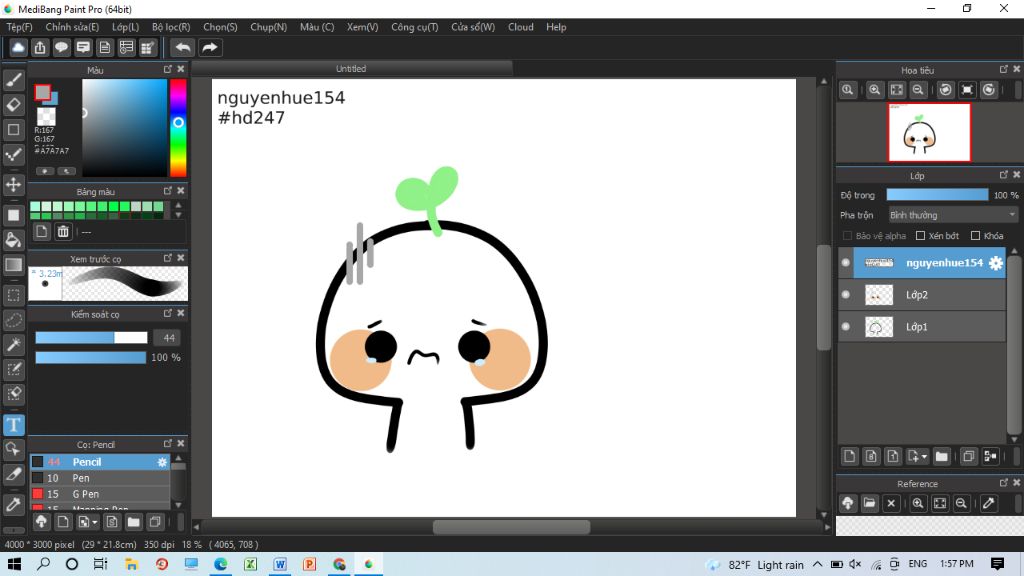Click the Navigator canvas thumbnail
The height and width of the screenshot is (576, 1024).
pyautogui.click(x=929, y=133)
